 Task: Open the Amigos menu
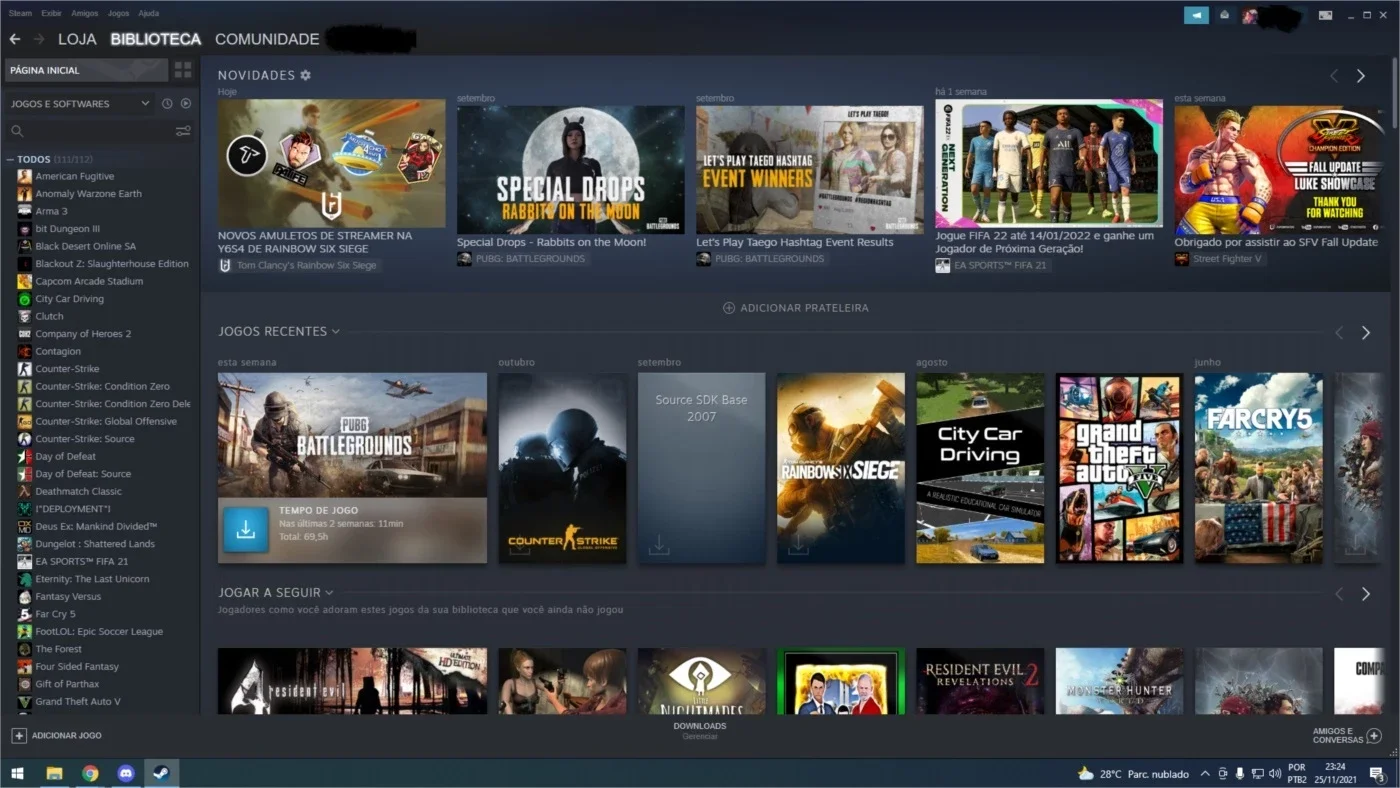click(85, 14)
